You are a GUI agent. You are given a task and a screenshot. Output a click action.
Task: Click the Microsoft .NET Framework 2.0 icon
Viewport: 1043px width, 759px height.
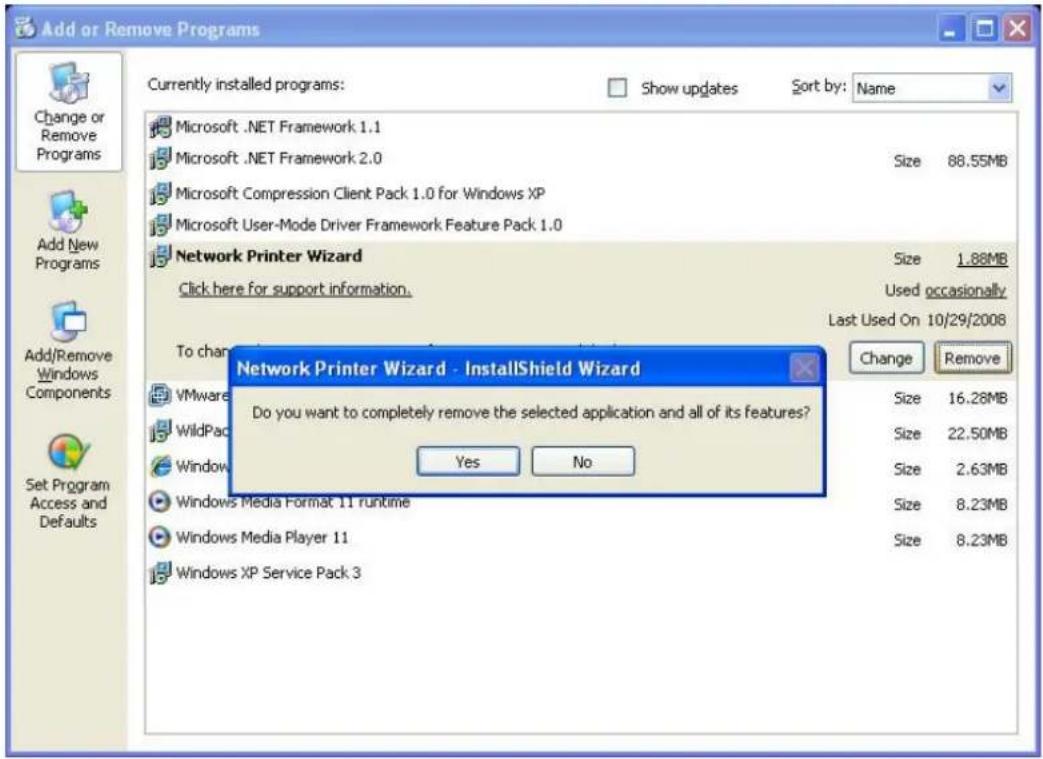(160, 158)
